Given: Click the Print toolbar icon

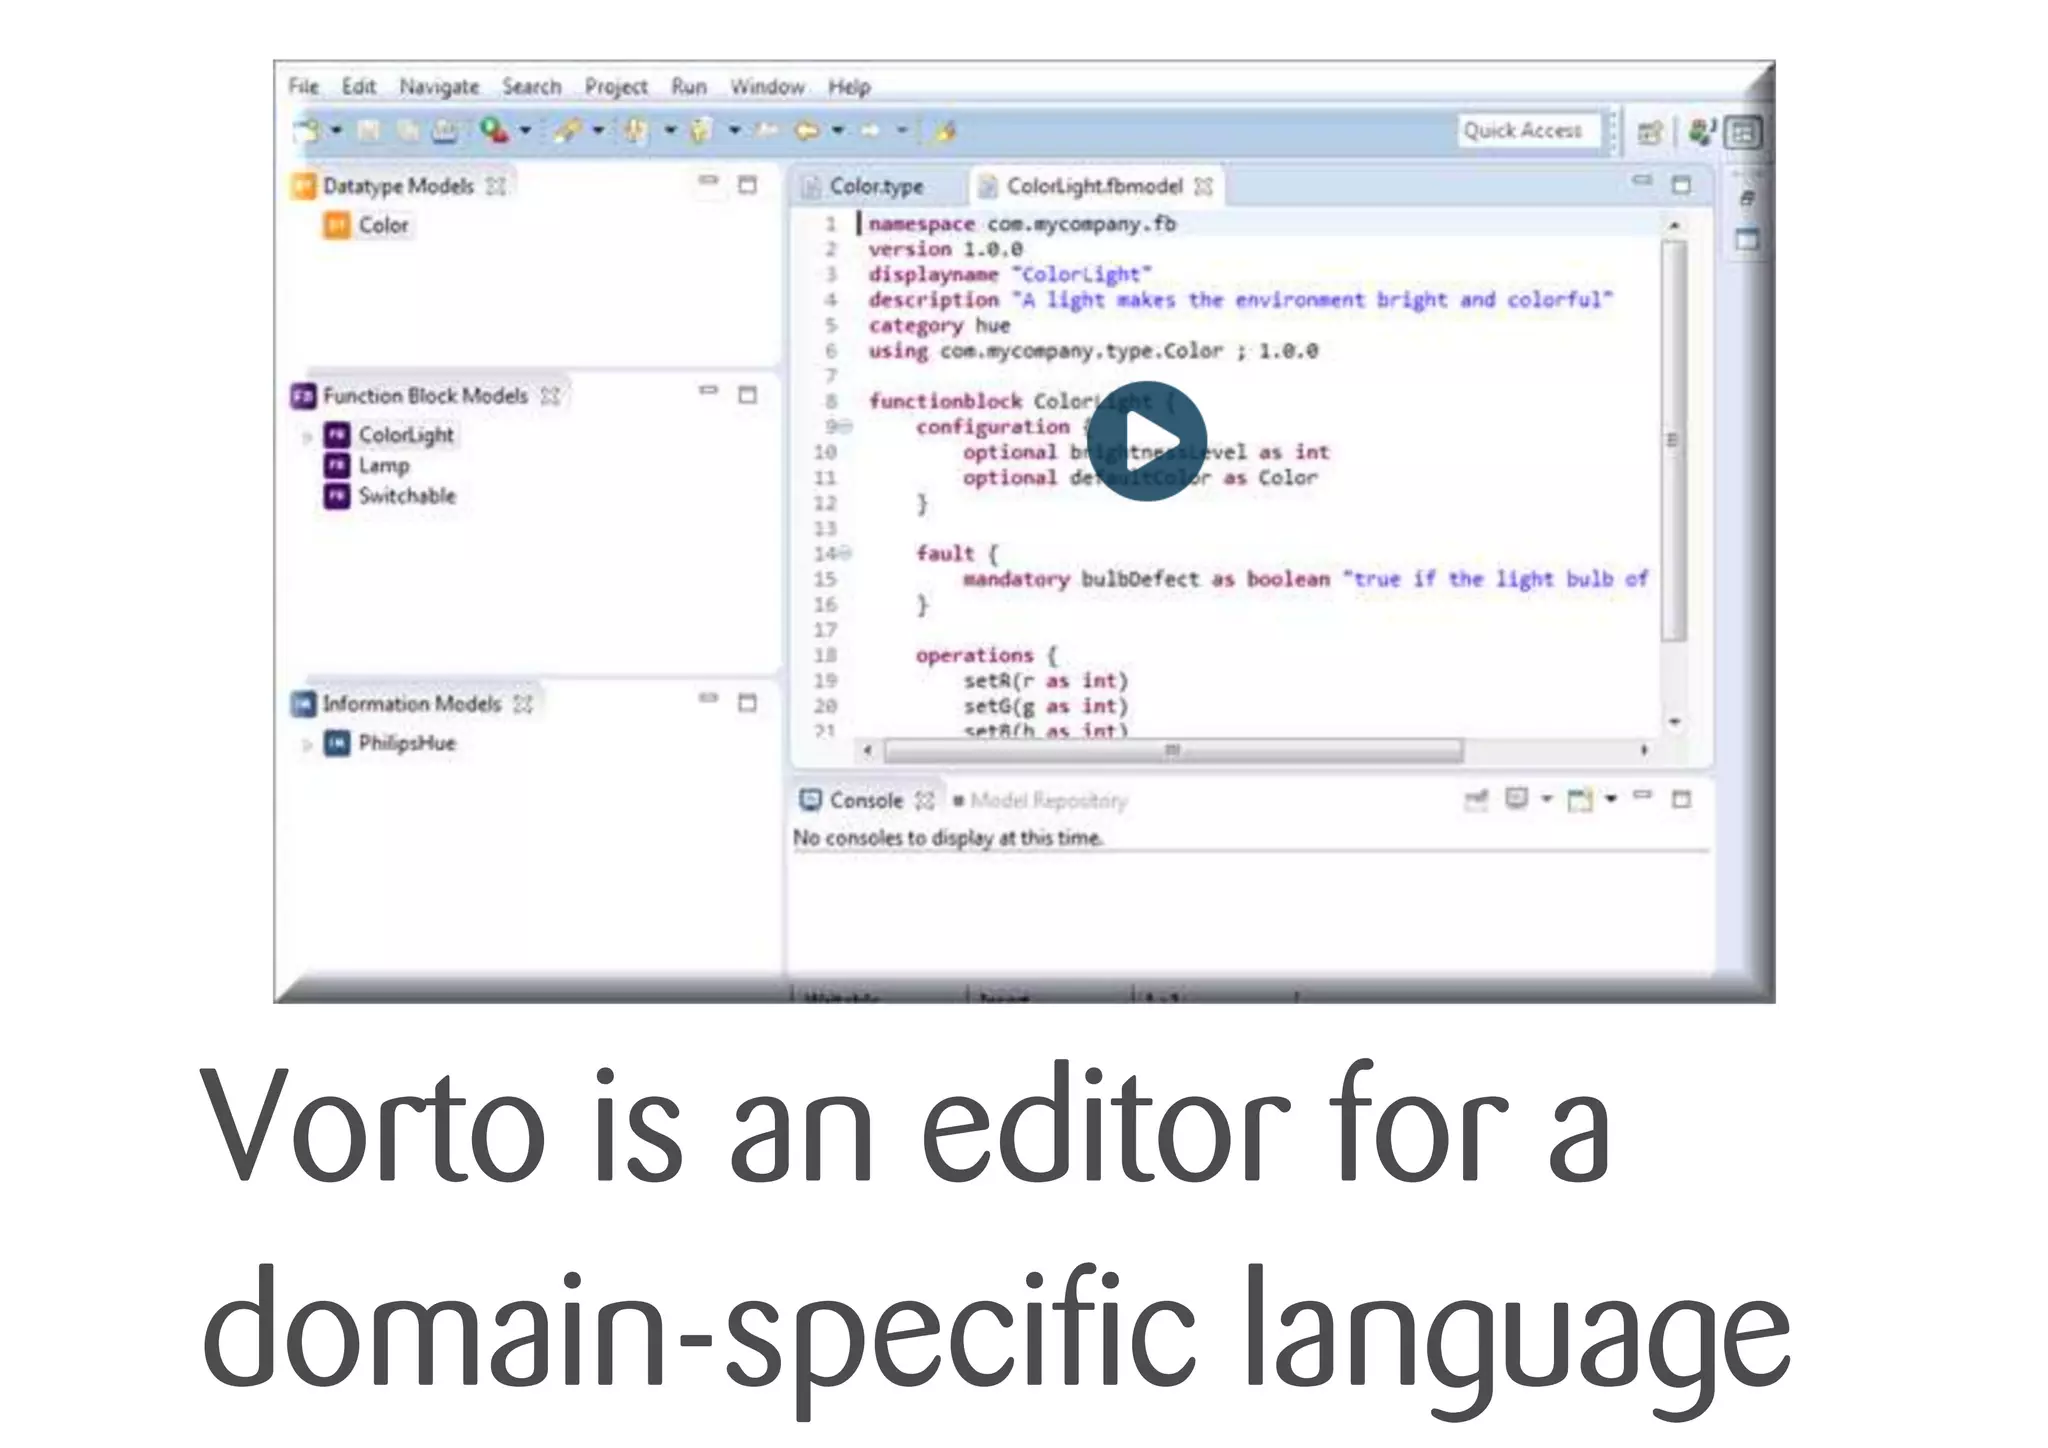Looking at the screenshot, I should 445,131.
